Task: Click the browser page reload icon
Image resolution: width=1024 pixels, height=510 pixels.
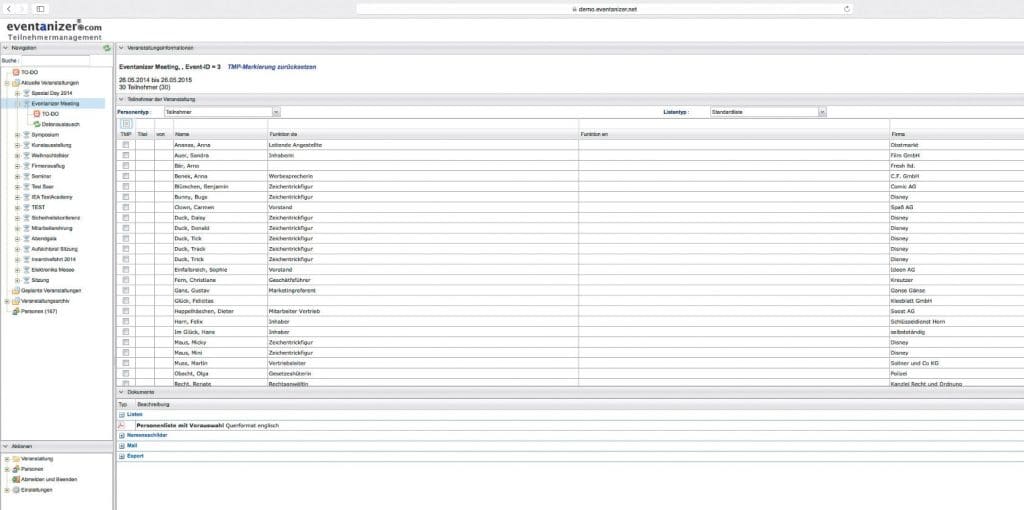Action: 848,8
